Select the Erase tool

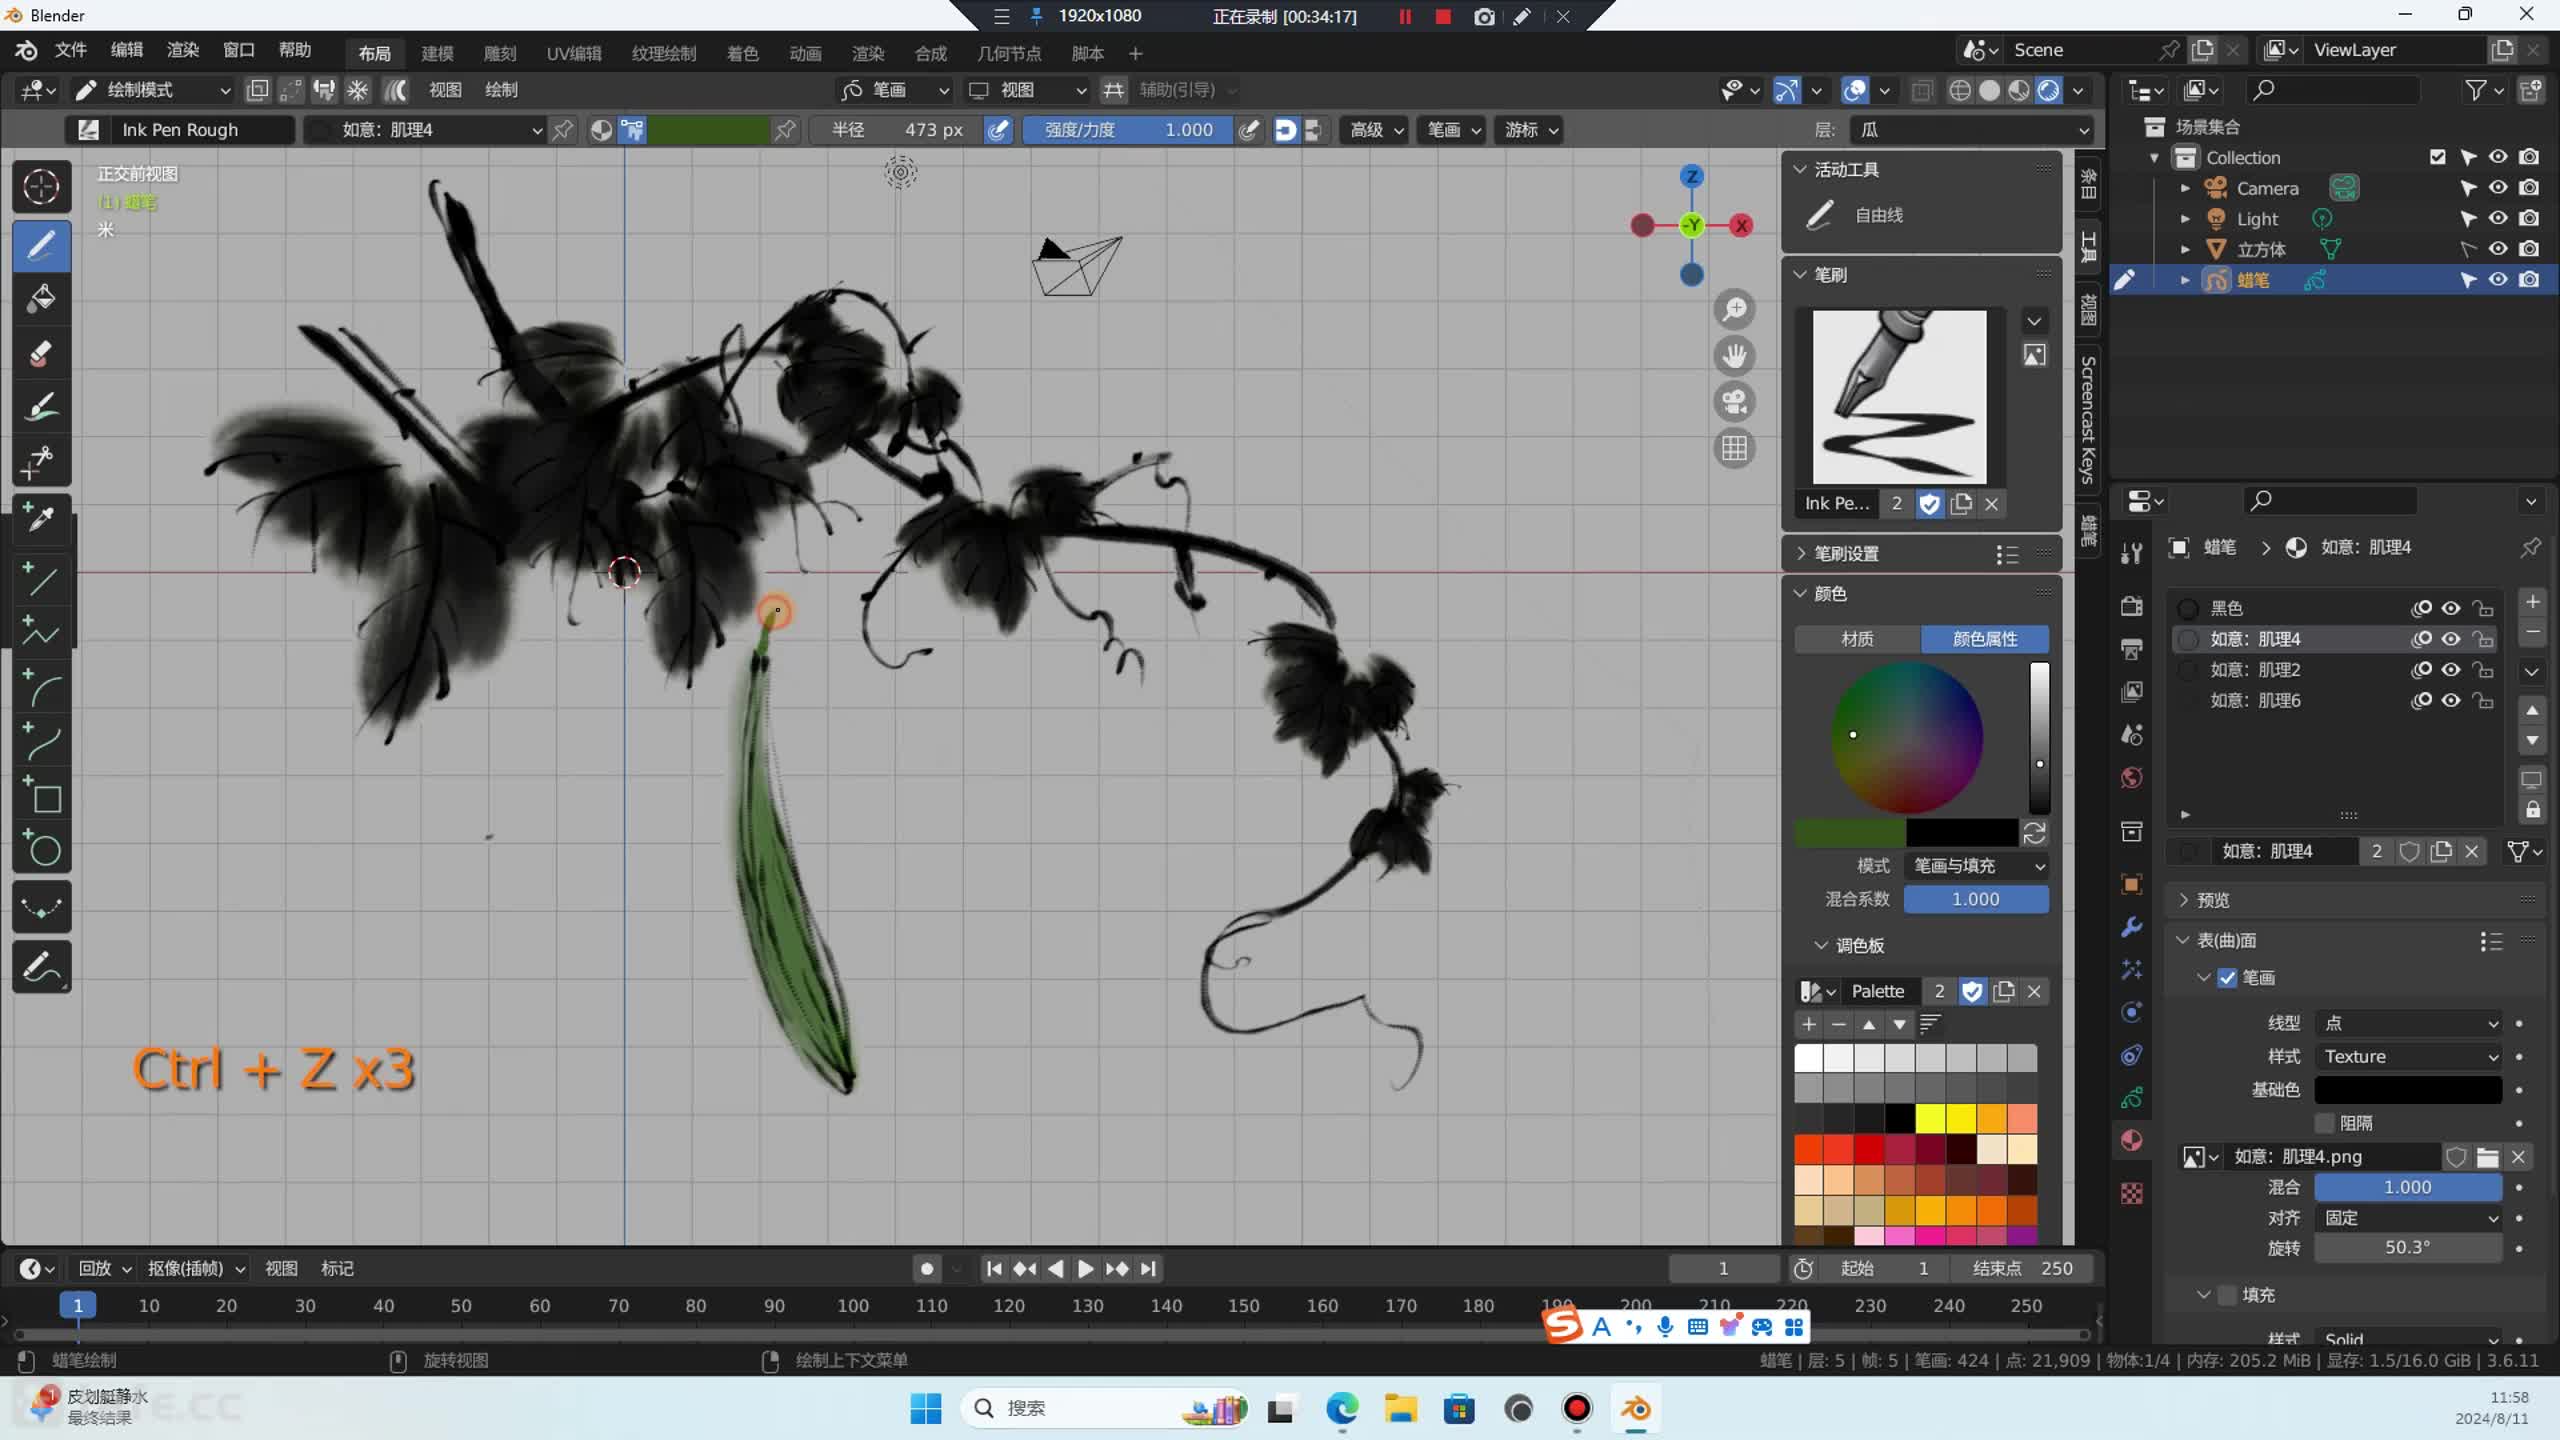pos(41,352)
